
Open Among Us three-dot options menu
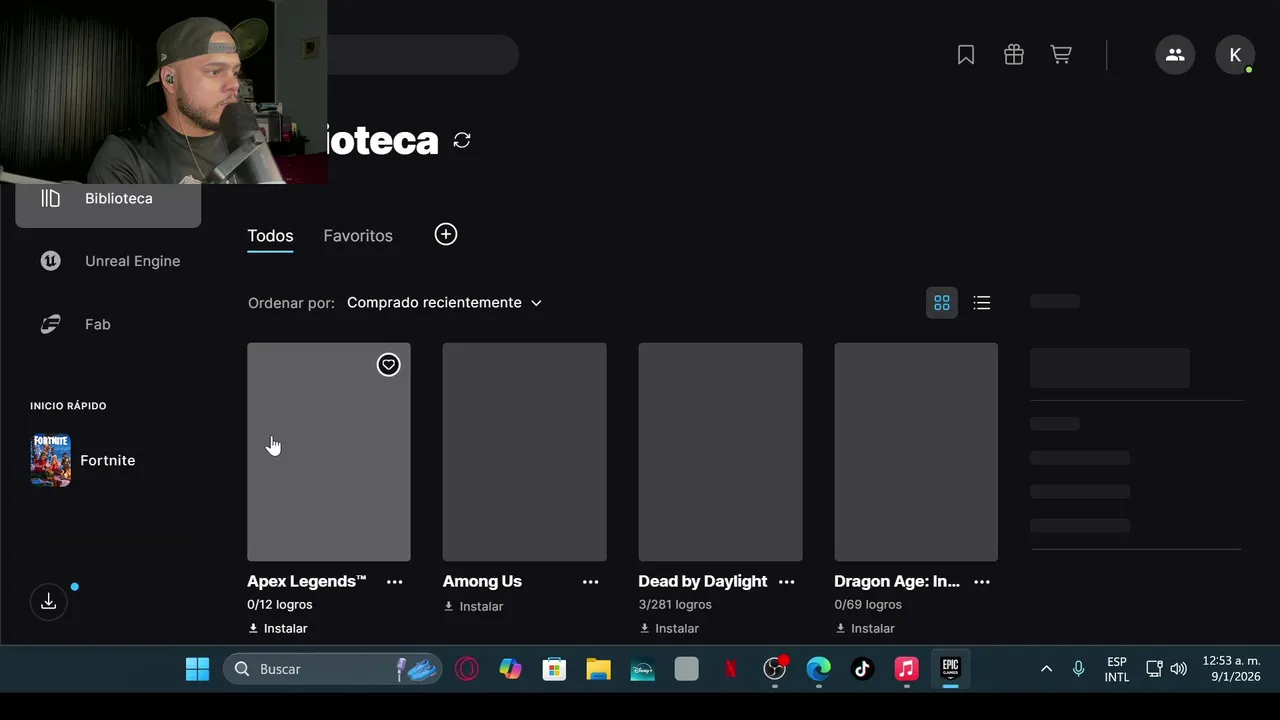tap(591, 582)
